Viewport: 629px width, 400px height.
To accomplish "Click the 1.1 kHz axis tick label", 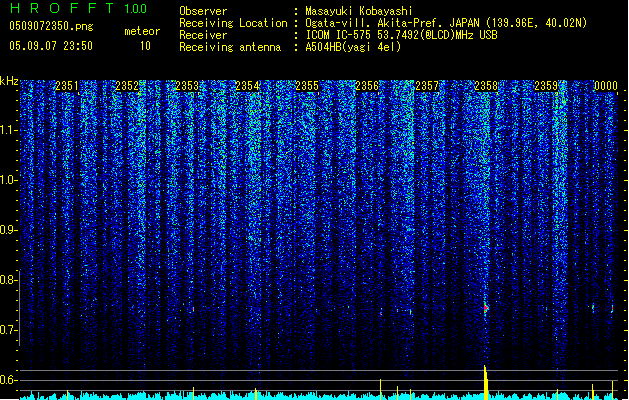I will coord(8,130).
